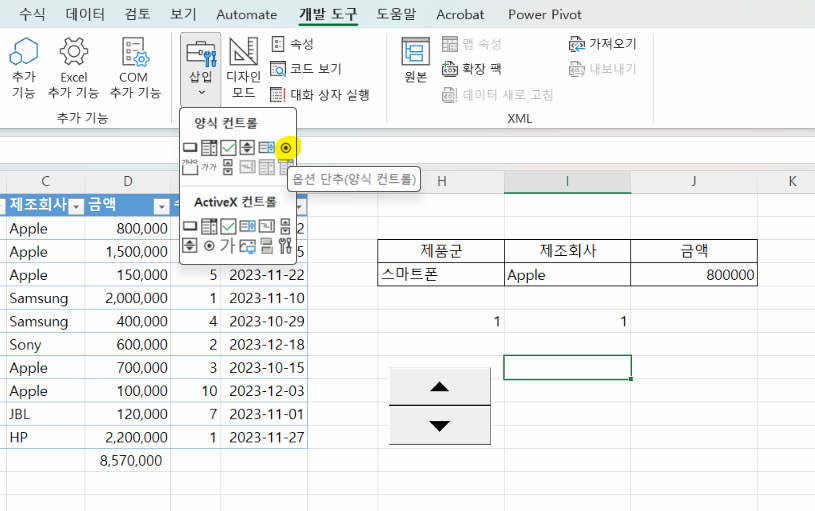Click spin button up arrow on sheet

coord(440,386)
